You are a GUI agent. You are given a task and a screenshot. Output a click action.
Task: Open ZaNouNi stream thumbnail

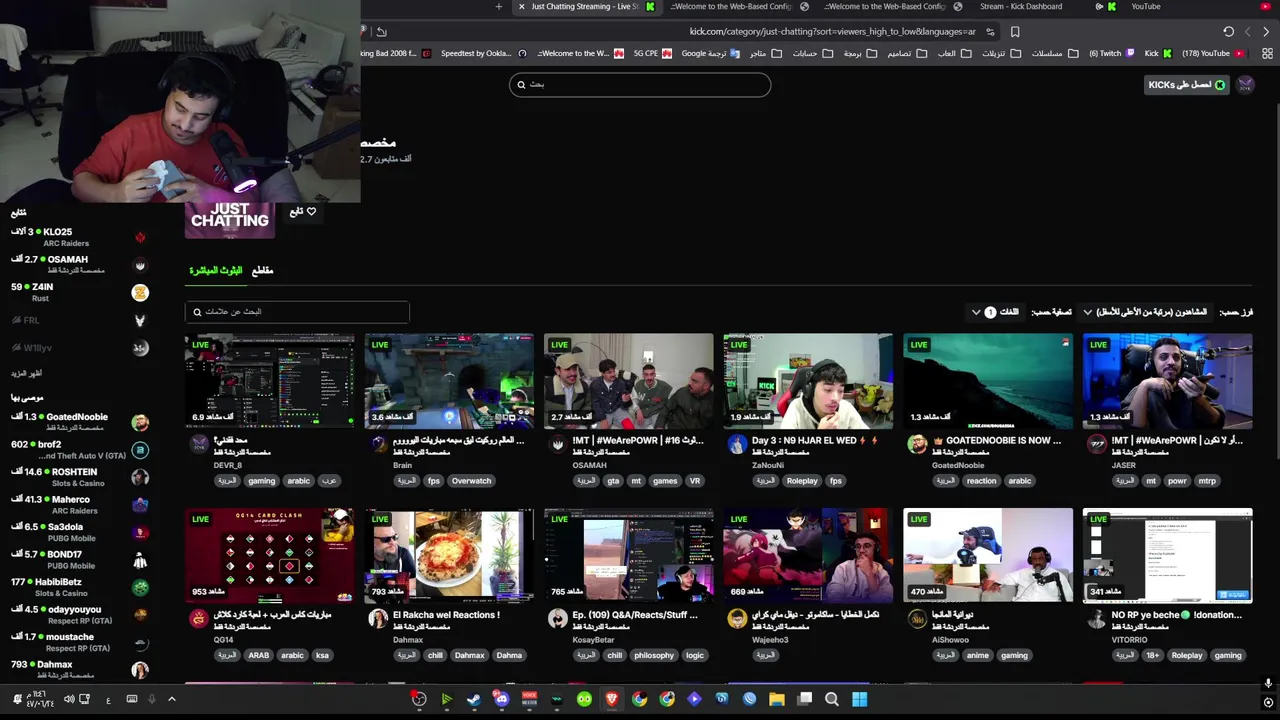808,381
